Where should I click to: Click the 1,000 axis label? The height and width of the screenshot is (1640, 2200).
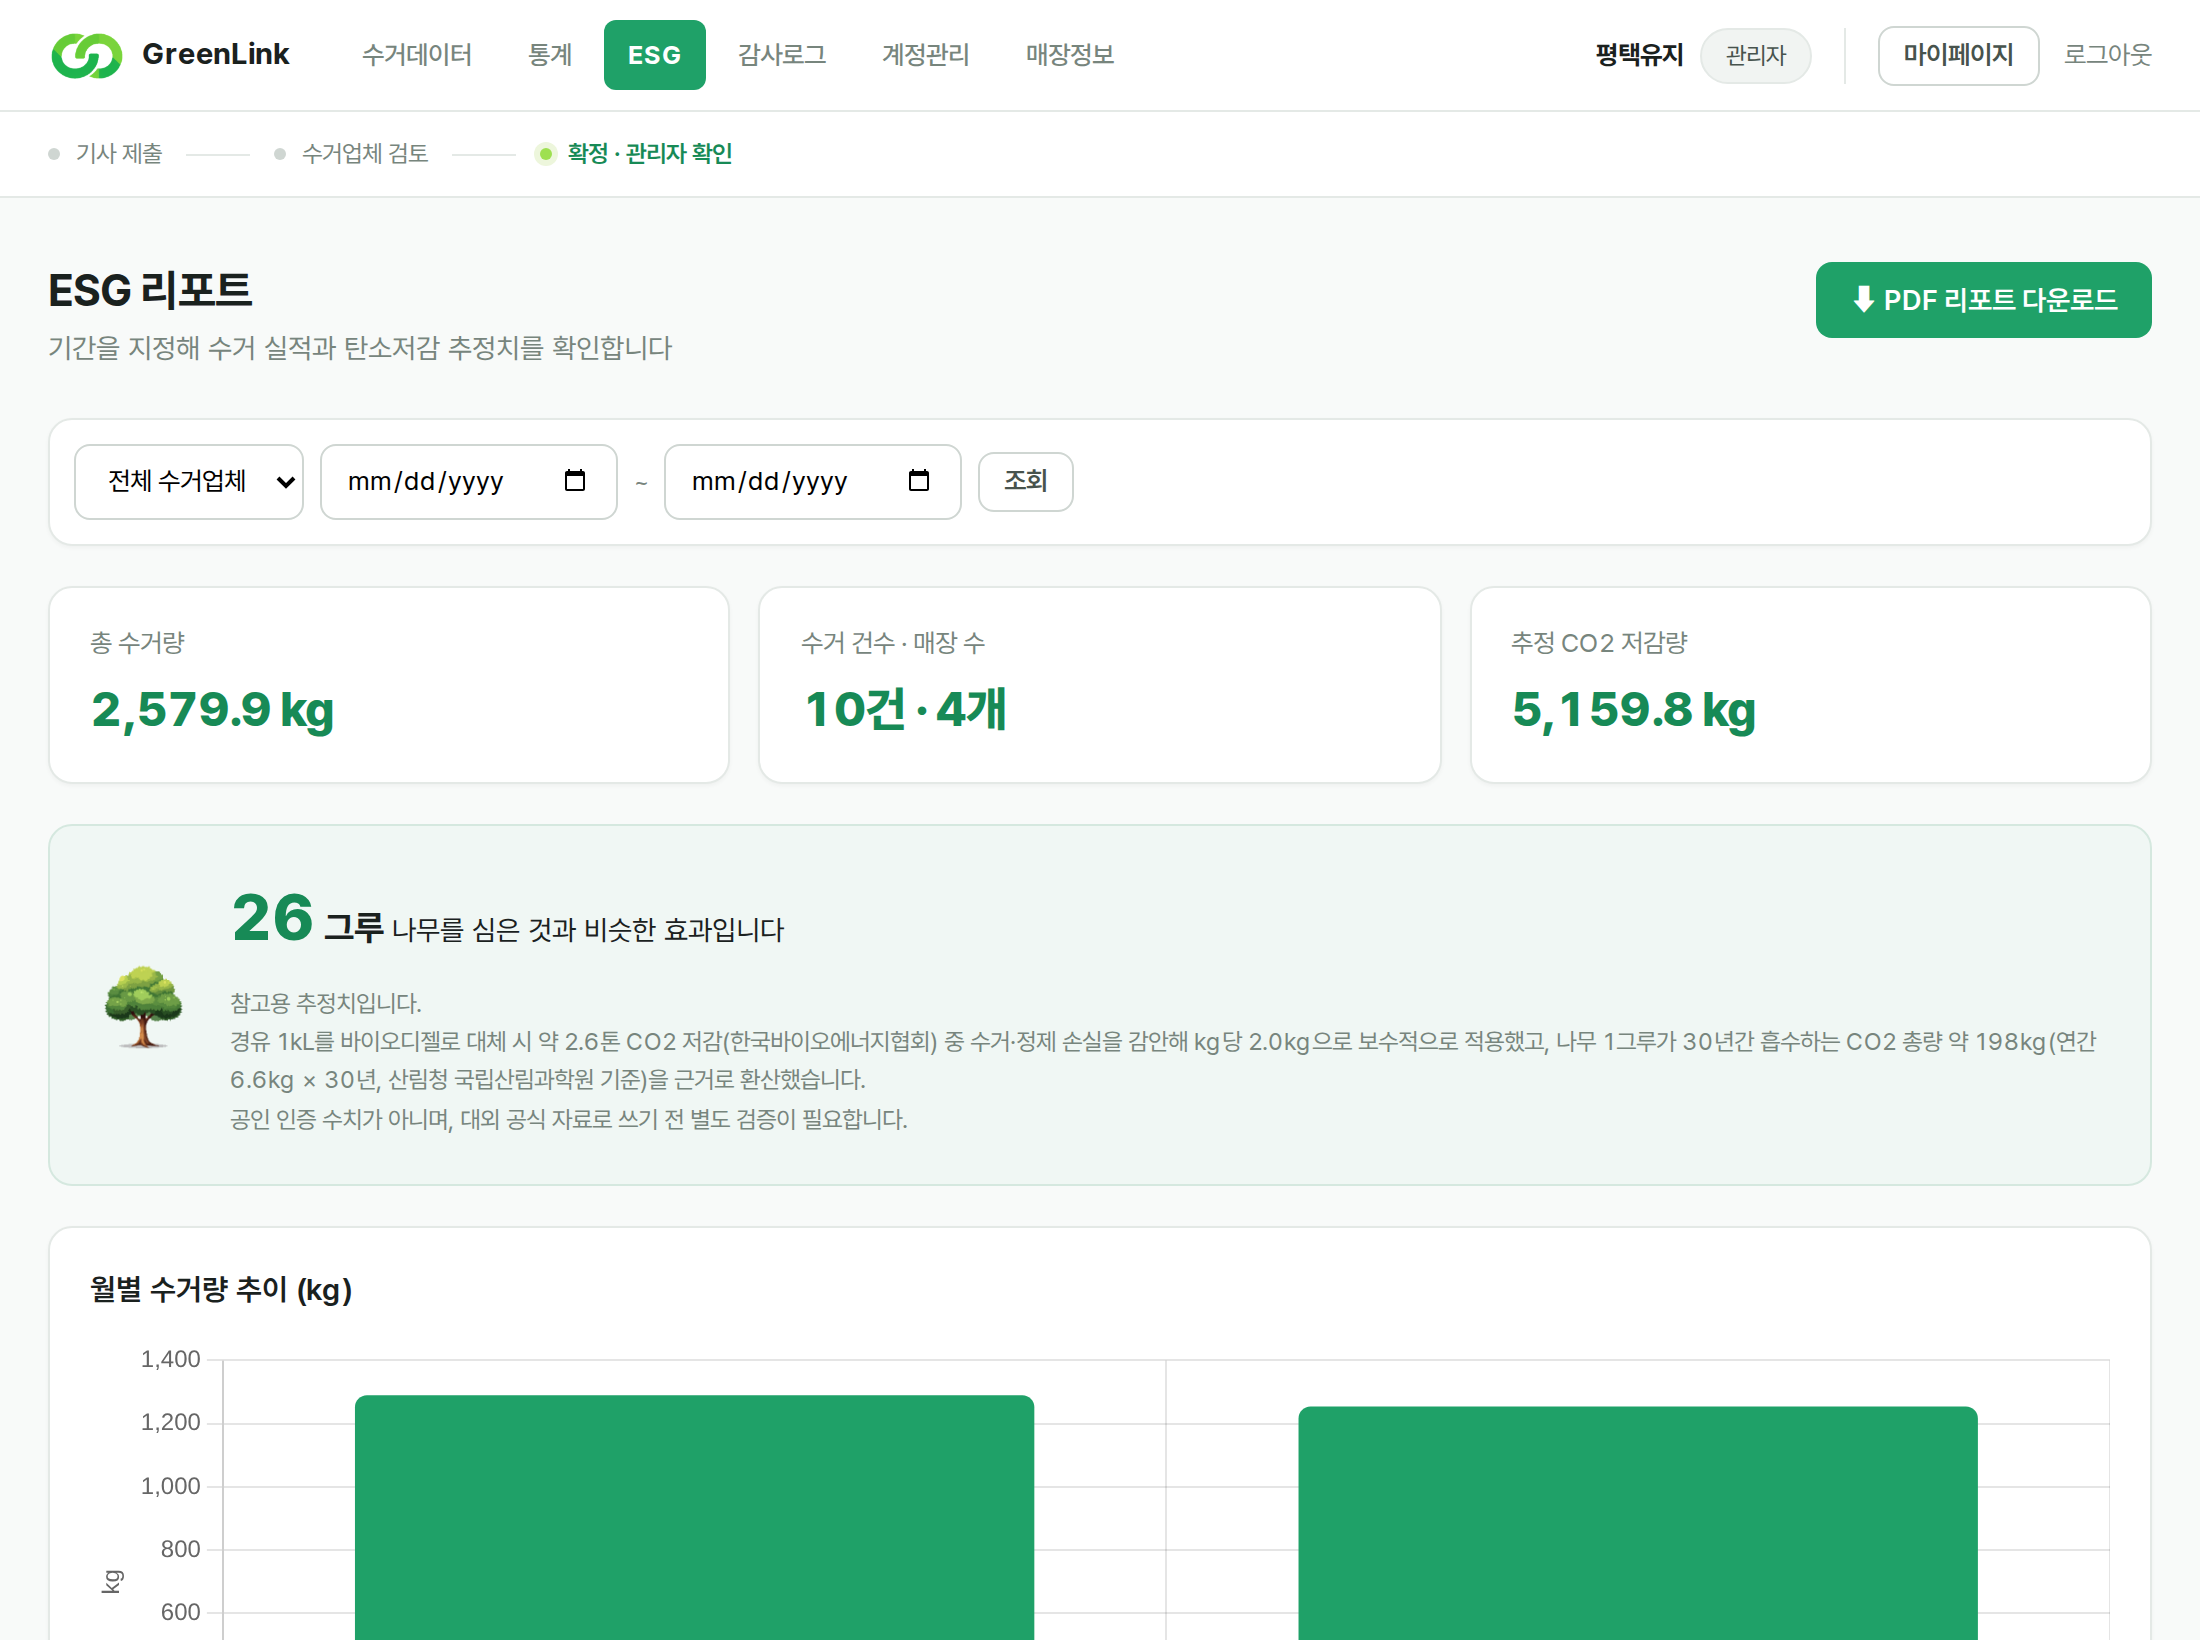170,1486
